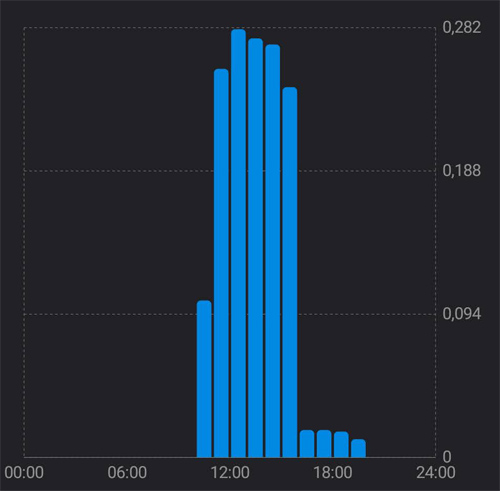The width and height of the screenshot is (500, 491).
Task: Click the 24:00 time label
Action: tap(436, 473)
